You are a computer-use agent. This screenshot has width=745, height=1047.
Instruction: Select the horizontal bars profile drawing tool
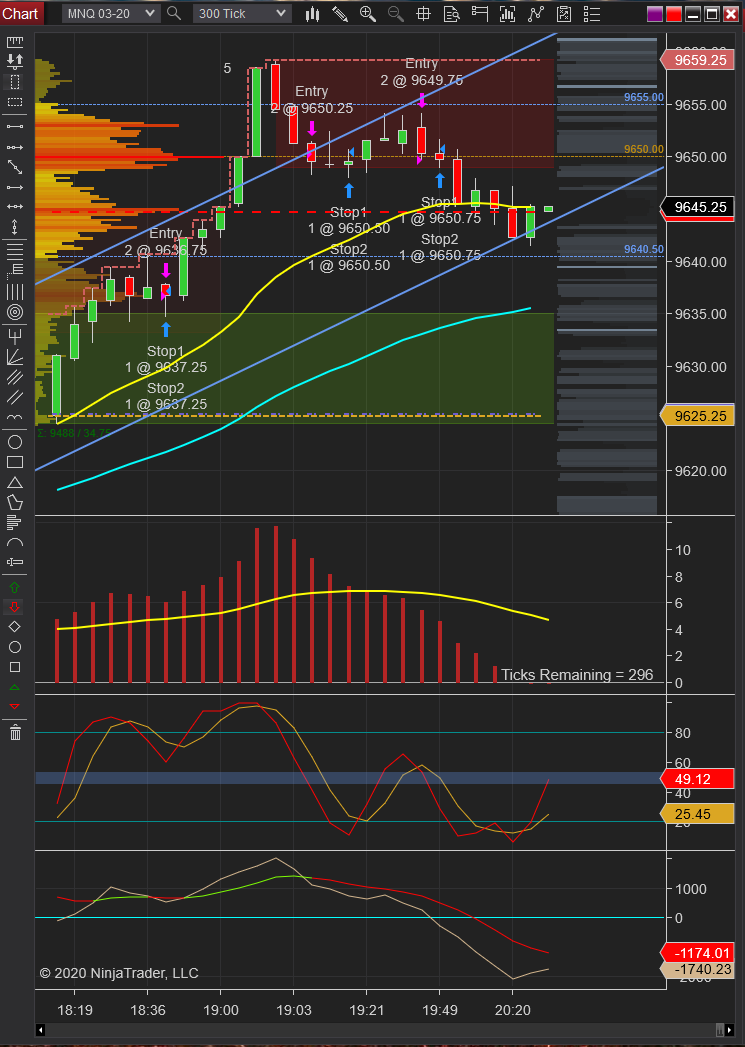click(15, 522)
